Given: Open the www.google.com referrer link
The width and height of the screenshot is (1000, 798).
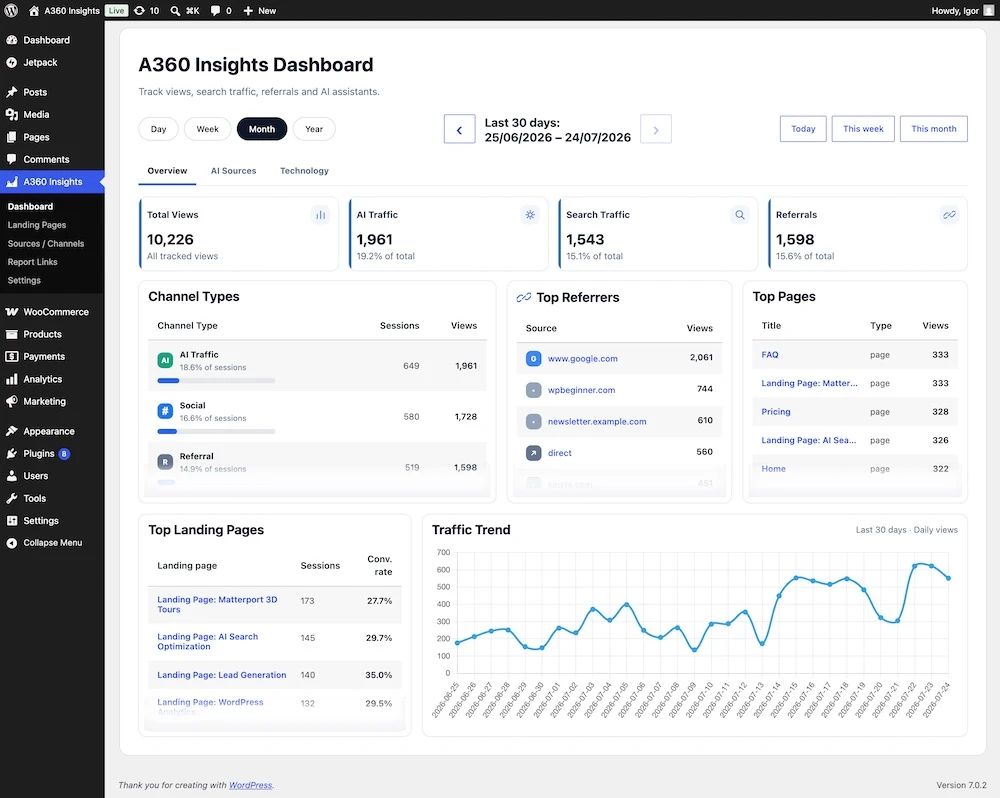Looking at the screenshot, I should click(x=582, y=358).
